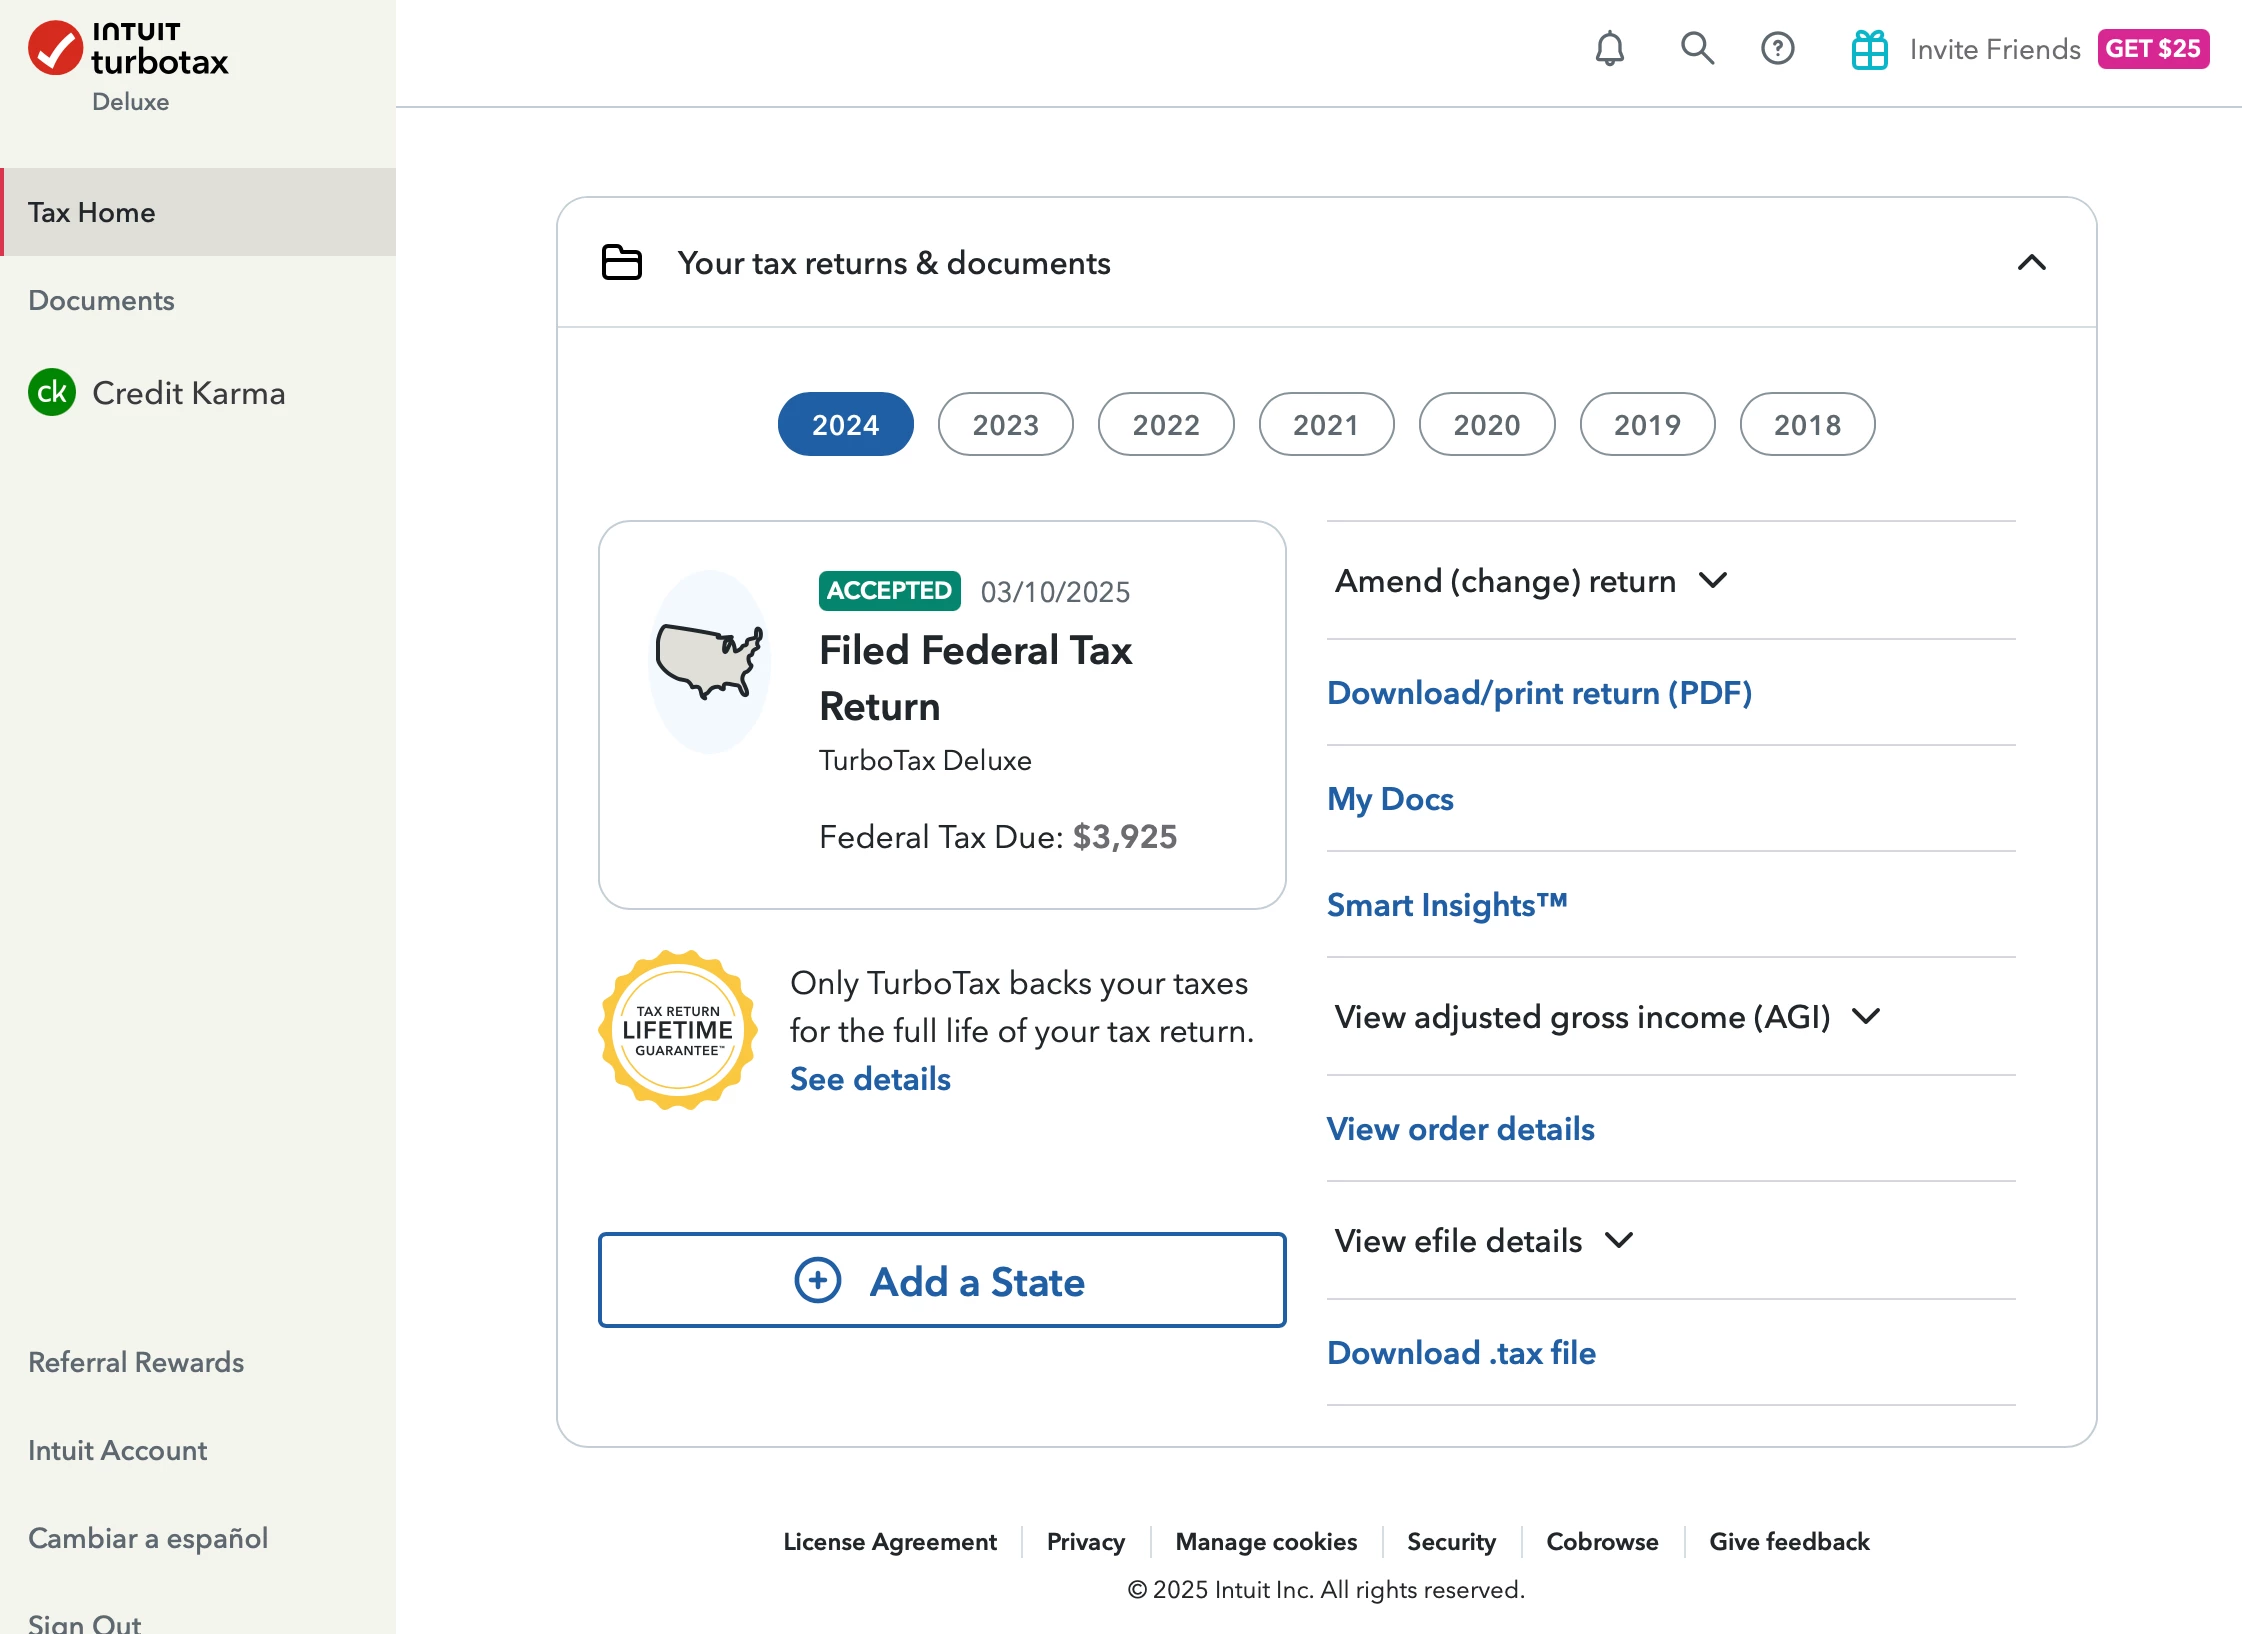Image resolution: width=2242 pixels, height=1634 pixels.
Task: Click the Invite Friends gift icon
Action: pyautogui.click(x=1868, y=49)
